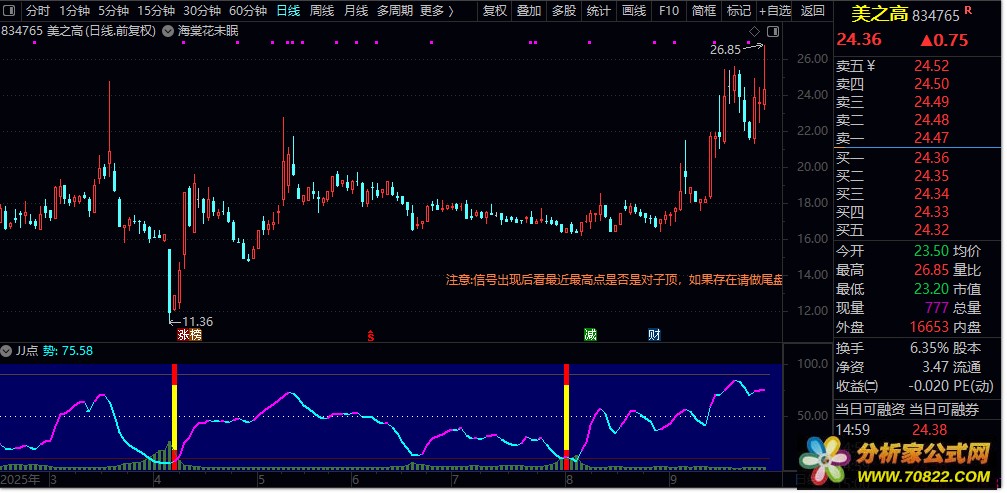
Task: Click the 涨榜 event marker icon
Action: click(x=190, y=334)
